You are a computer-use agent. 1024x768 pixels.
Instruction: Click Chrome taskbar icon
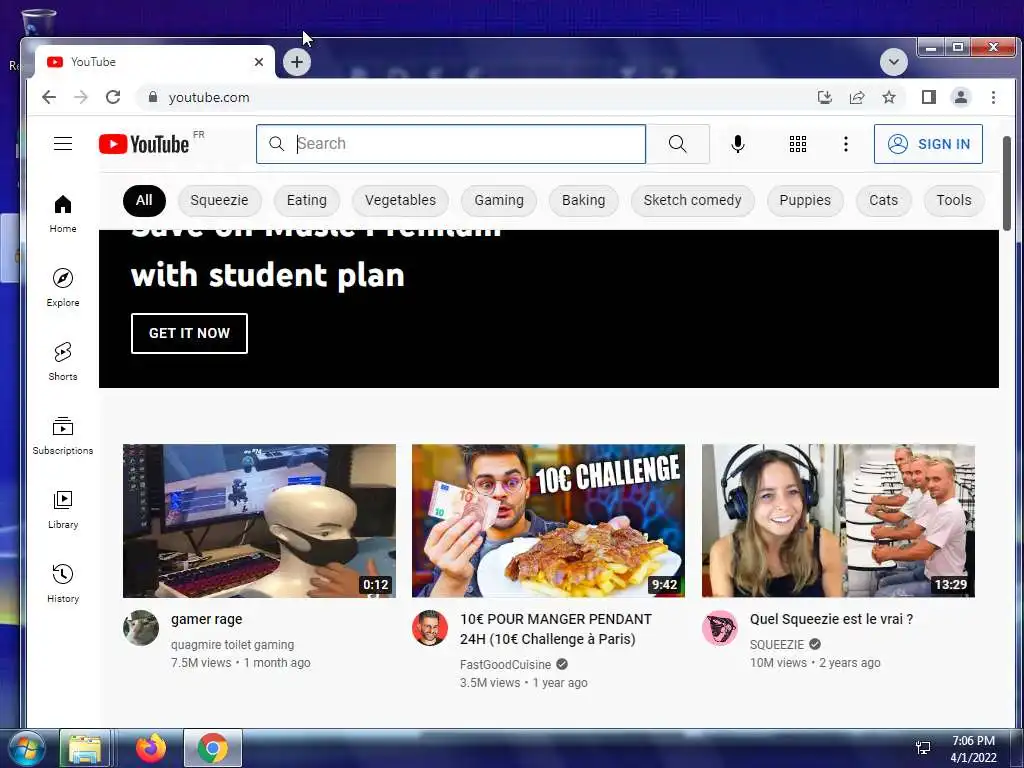tap(213, 748)
